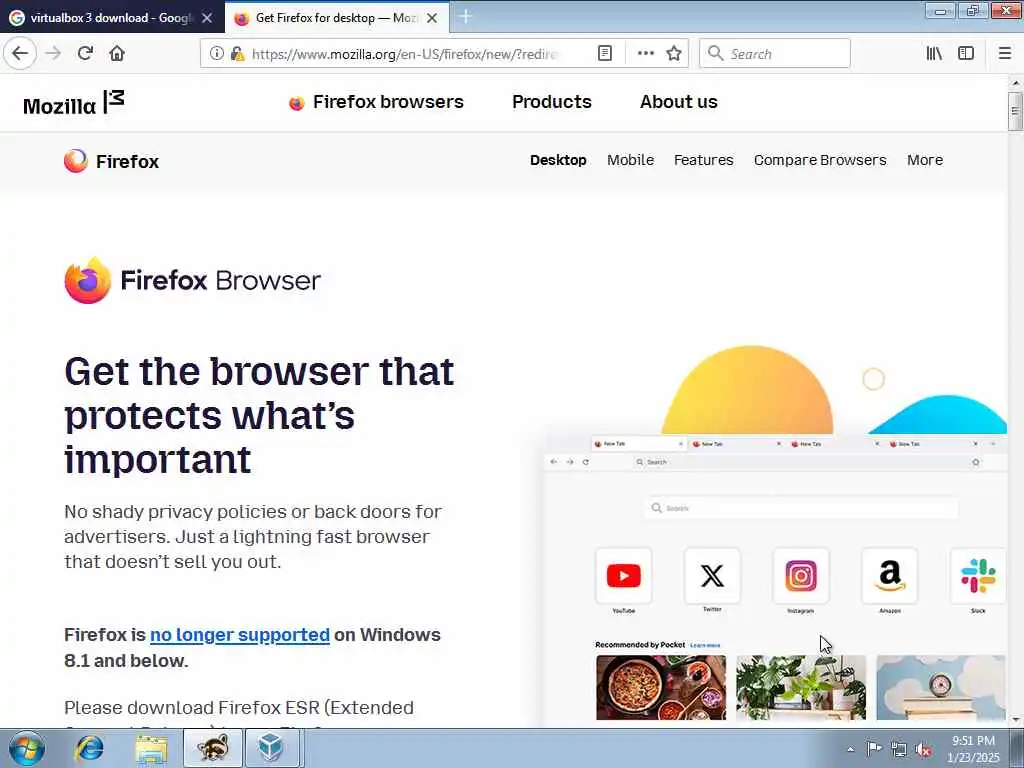Screen dimensions: 1024x768
Task: Open the Library bookmarks and history icon
Action: click(x=934, y=54)
